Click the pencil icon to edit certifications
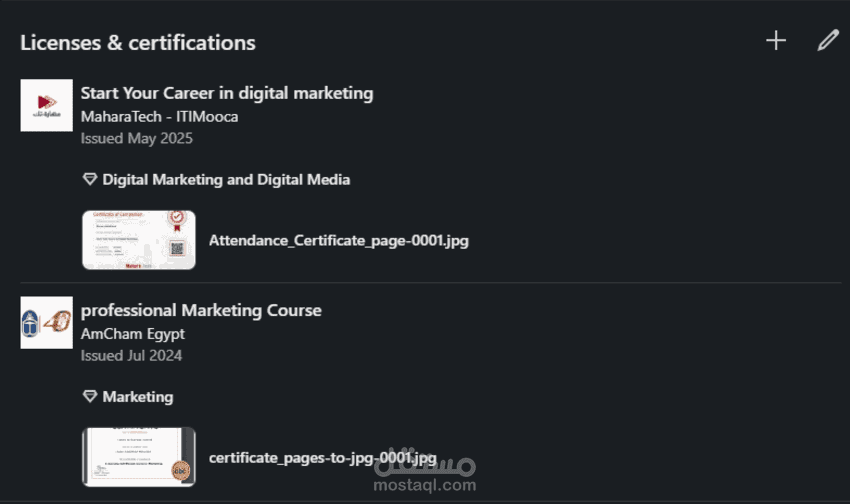The height and width of the screenshot is (504, 850). [827, 41]
